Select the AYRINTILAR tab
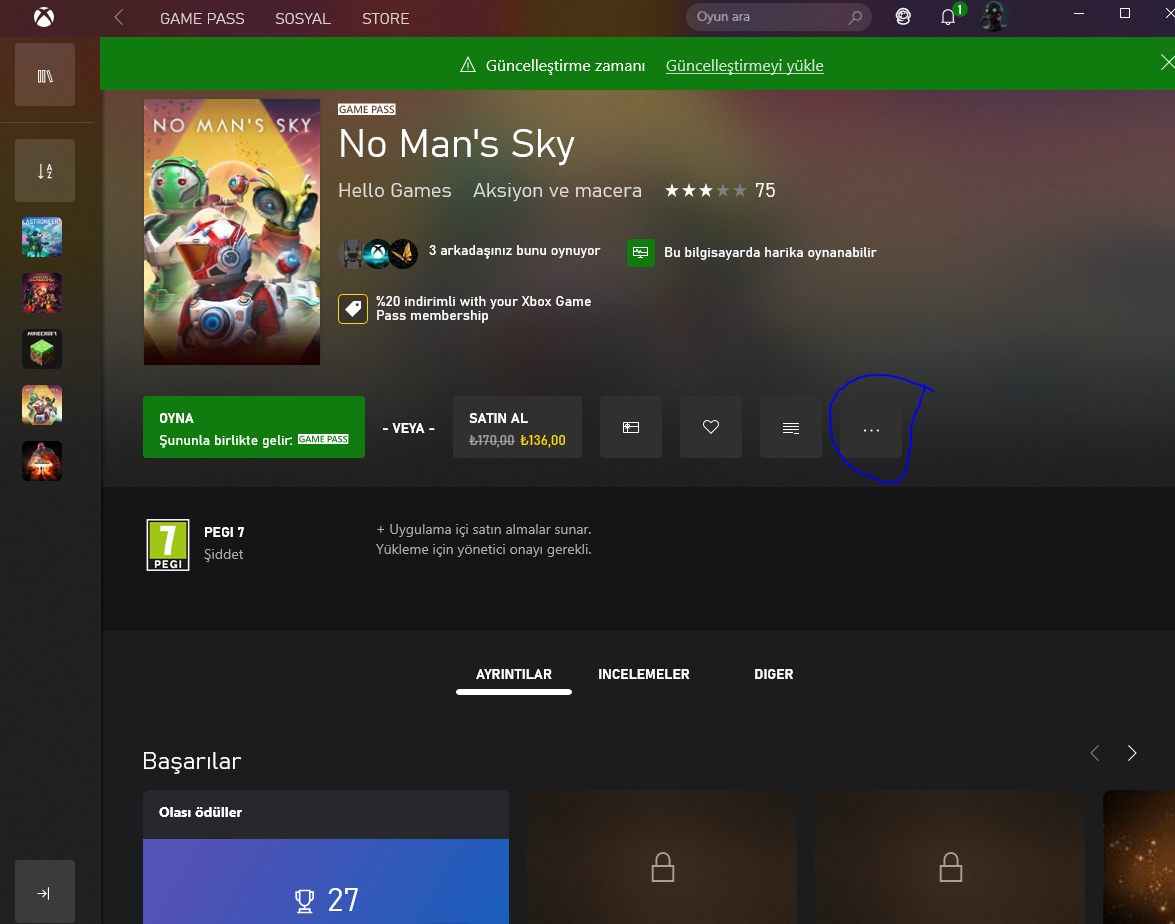This screenshot has height=924, width=1175. click(x=514, y=674)
